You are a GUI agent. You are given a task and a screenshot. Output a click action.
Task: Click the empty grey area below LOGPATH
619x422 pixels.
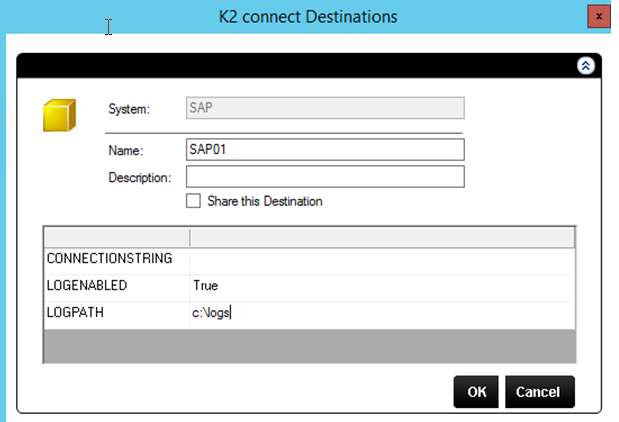[x=309, y=344]
